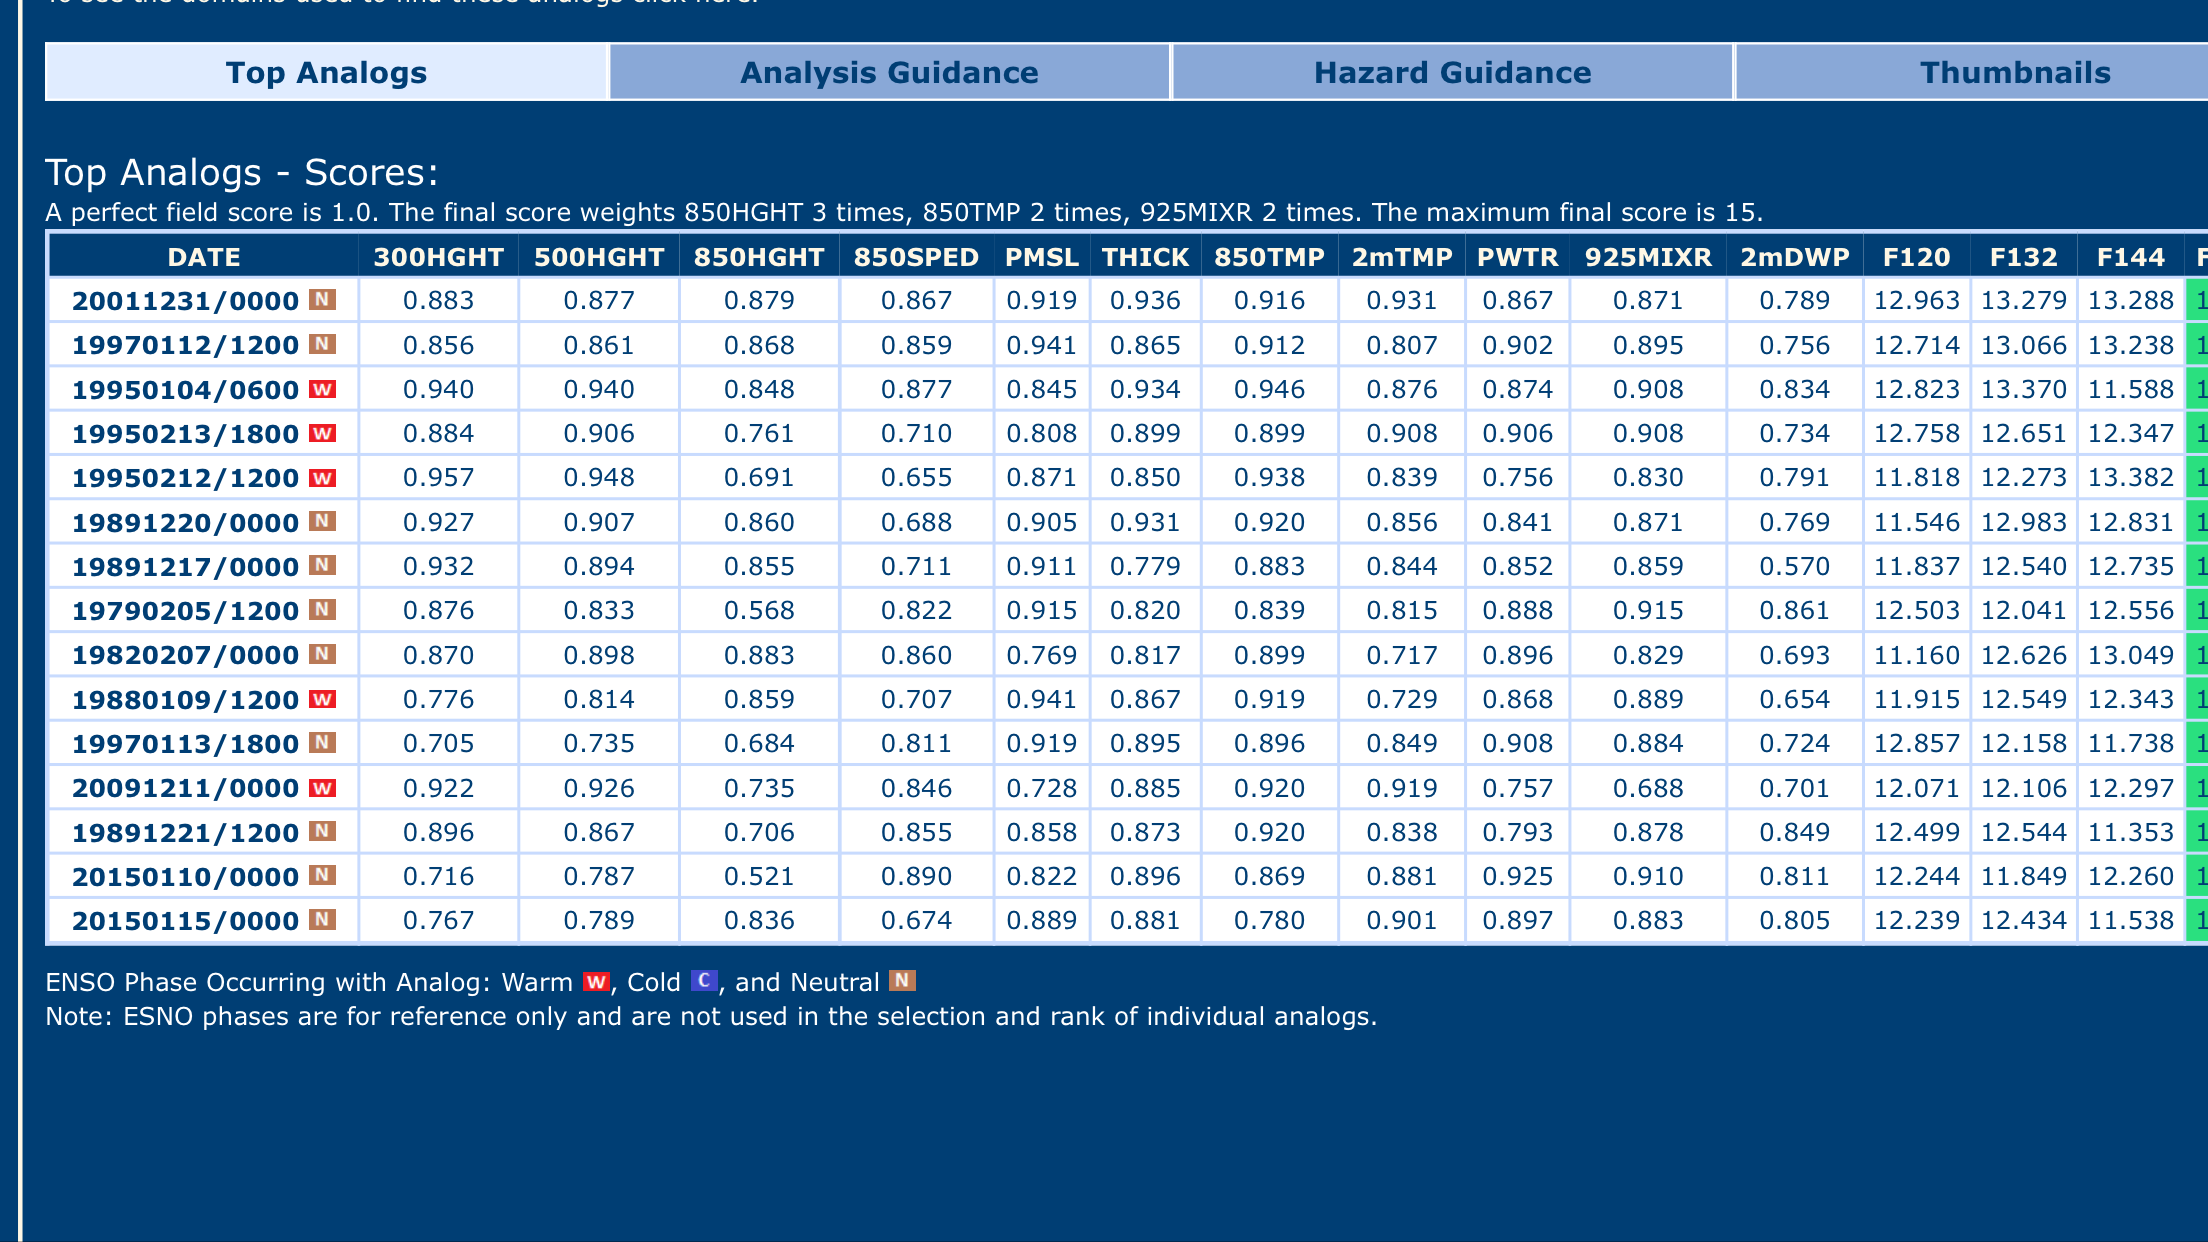Click the 850HGHT column header

(759, 257)
